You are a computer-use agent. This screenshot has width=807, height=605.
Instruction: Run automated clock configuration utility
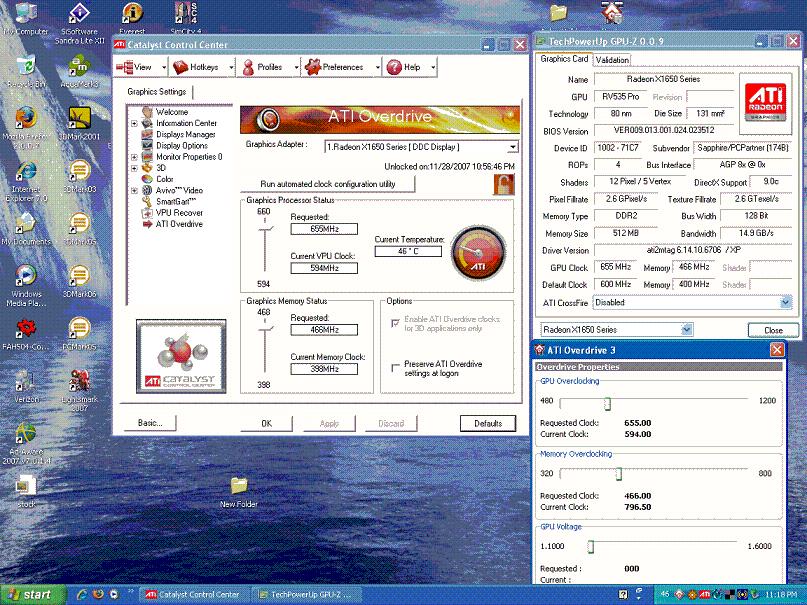tap(328, 184)
